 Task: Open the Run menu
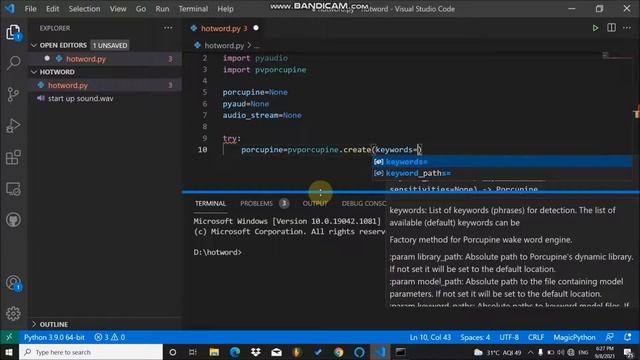pyautogui.click(x=162, y=9)
